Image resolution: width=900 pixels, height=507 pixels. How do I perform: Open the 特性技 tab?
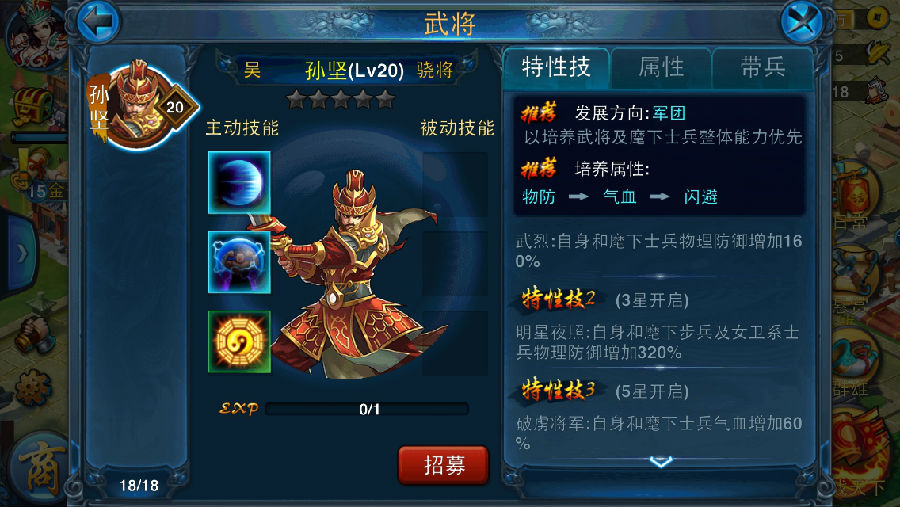556,68
